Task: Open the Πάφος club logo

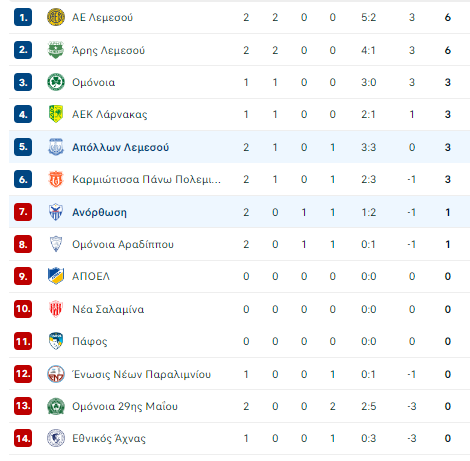Action: pos(56,341)
